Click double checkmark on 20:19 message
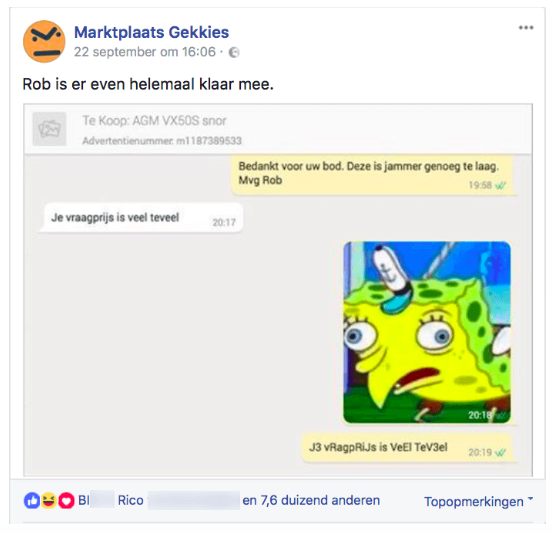The width and height of the screenshot is (553, 534). 500,453
